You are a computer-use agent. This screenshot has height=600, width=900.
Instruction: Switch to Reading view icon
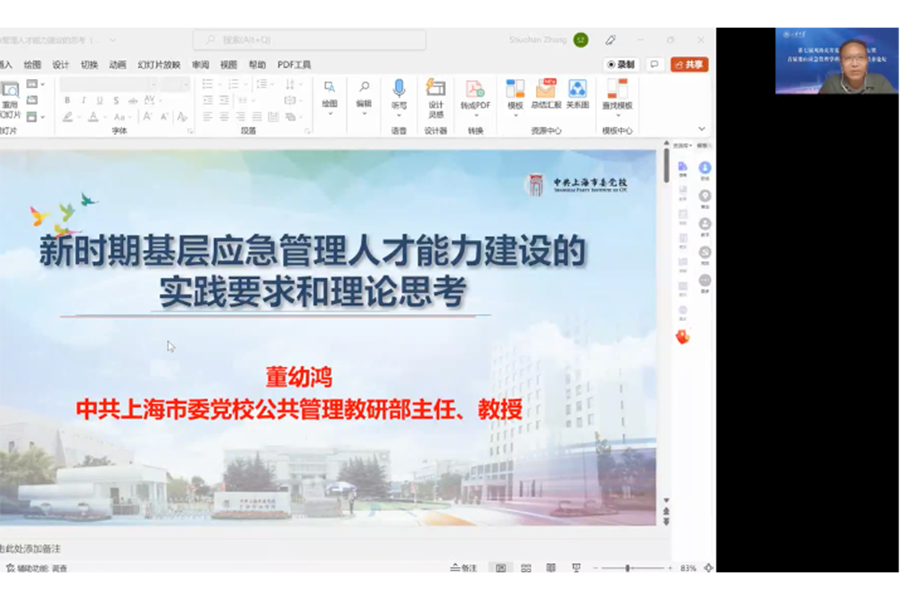[x=551, y=568]
